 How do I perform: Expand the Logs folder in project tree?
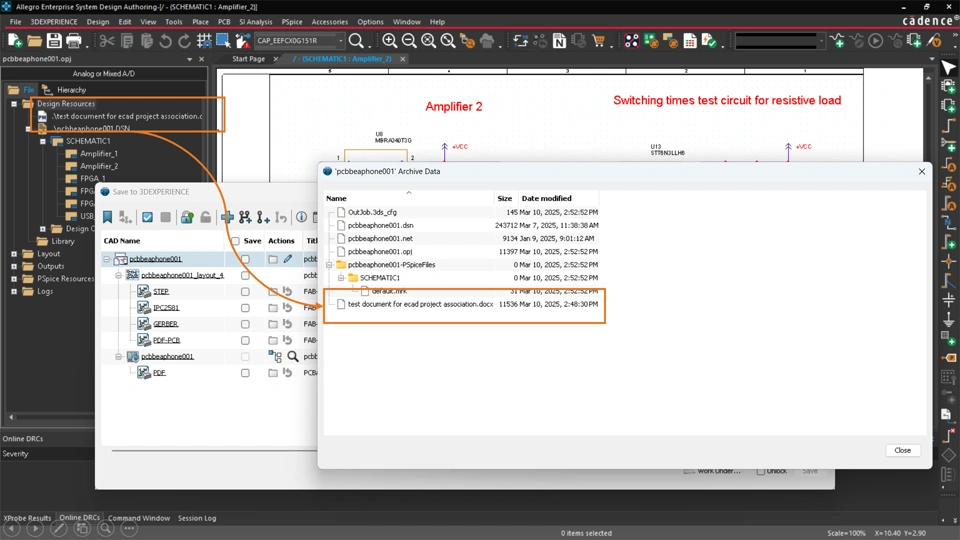(x=14, y=291)
